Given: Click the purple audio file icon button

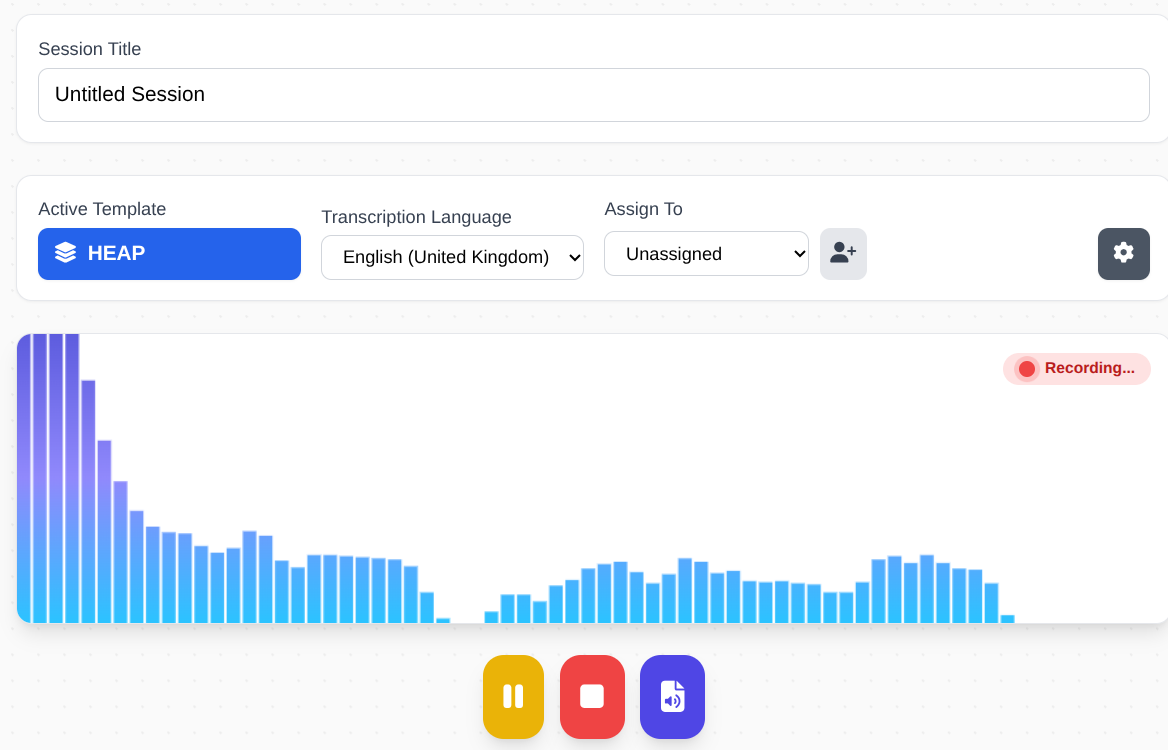Looking at the screenshot, I should coord(672,697).
